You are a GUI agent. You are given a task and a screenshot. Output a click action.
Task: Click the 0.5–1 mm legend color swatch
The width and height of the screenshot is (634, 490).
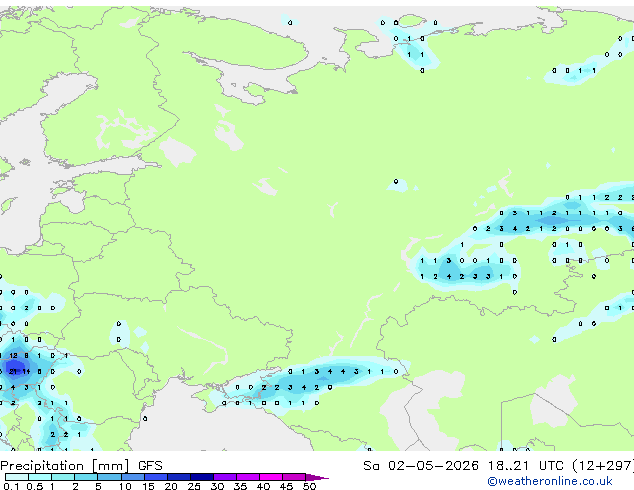(x=40, y=477)
